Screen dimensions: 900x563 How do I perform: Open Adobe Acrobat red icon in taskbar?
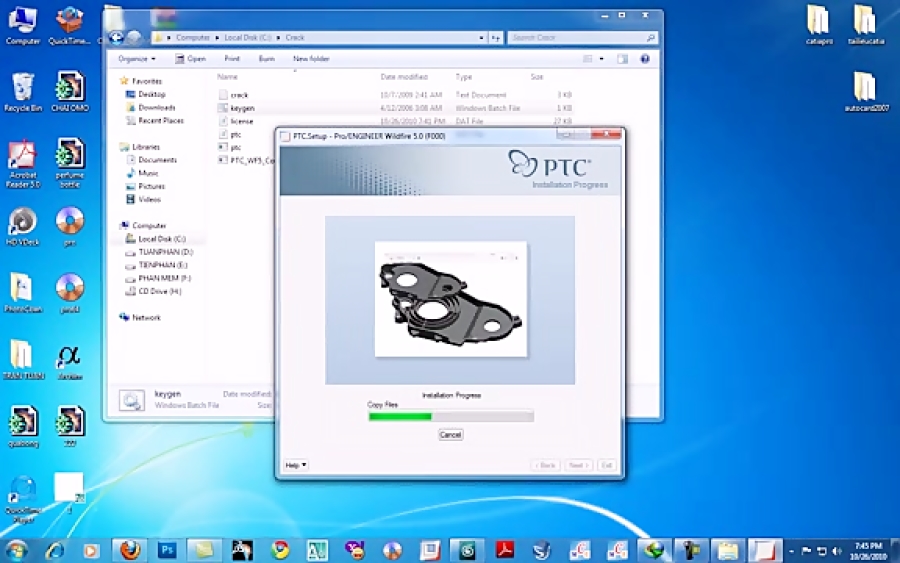coord(505,551)
